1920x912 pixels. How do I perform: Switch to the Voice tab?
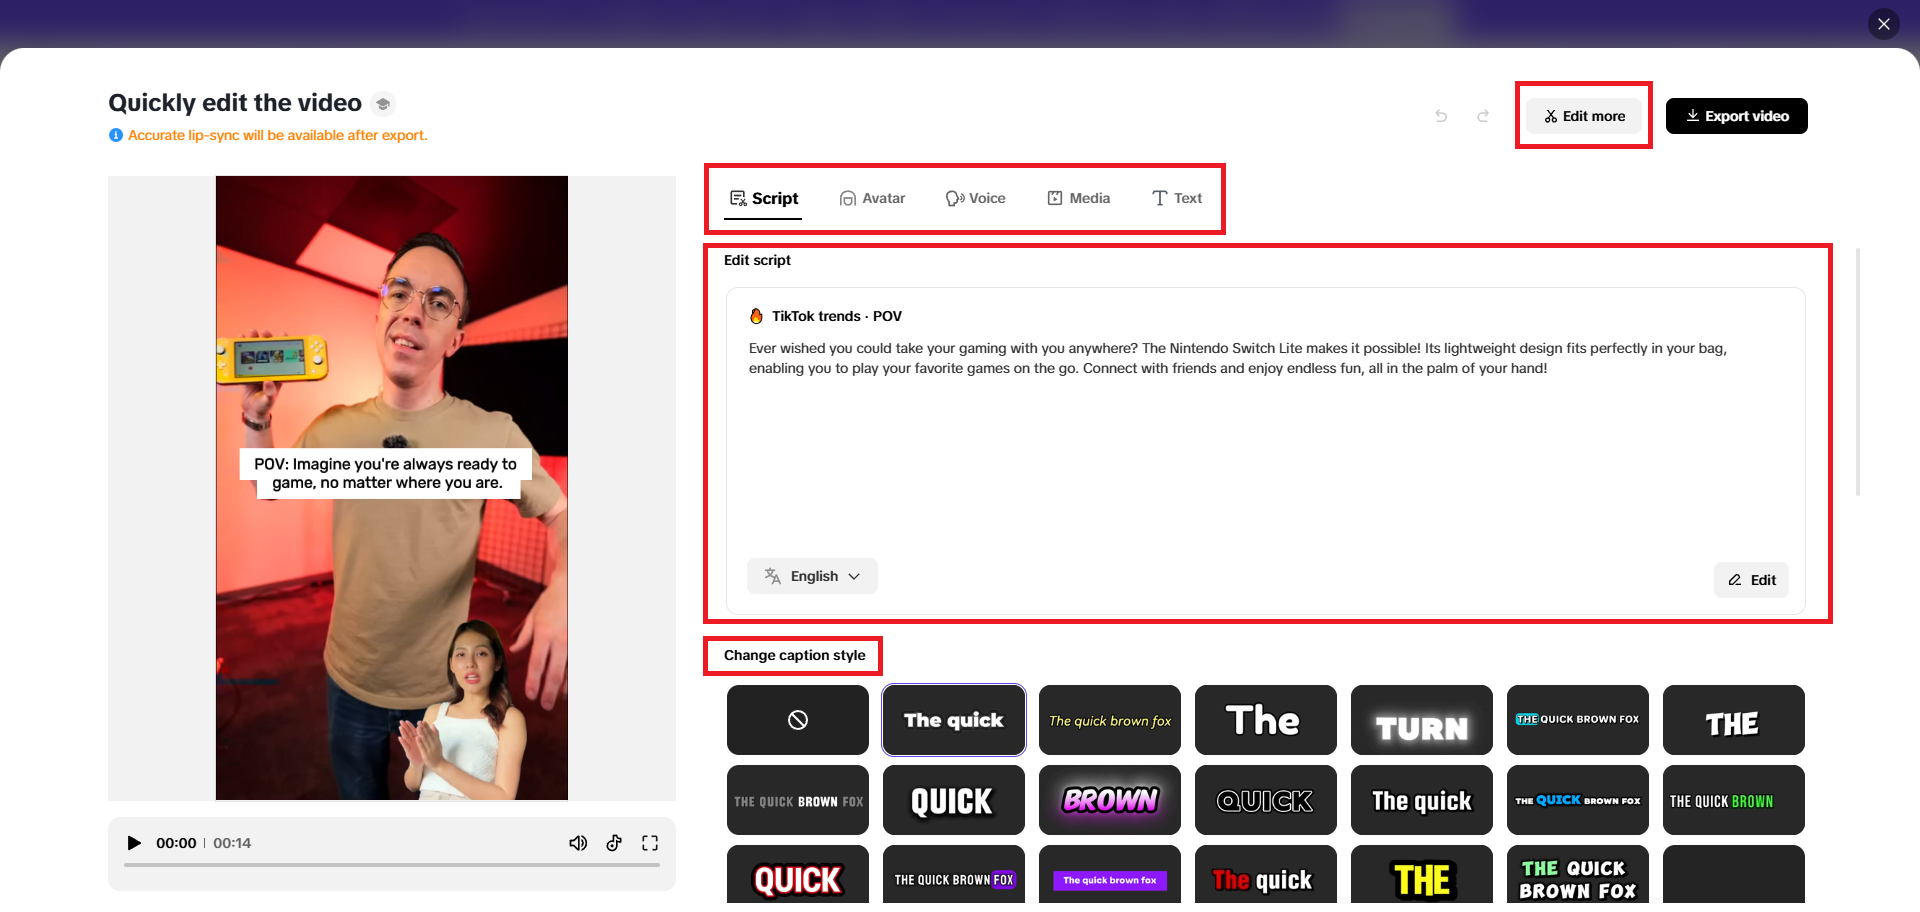click(x=976, y=198)
